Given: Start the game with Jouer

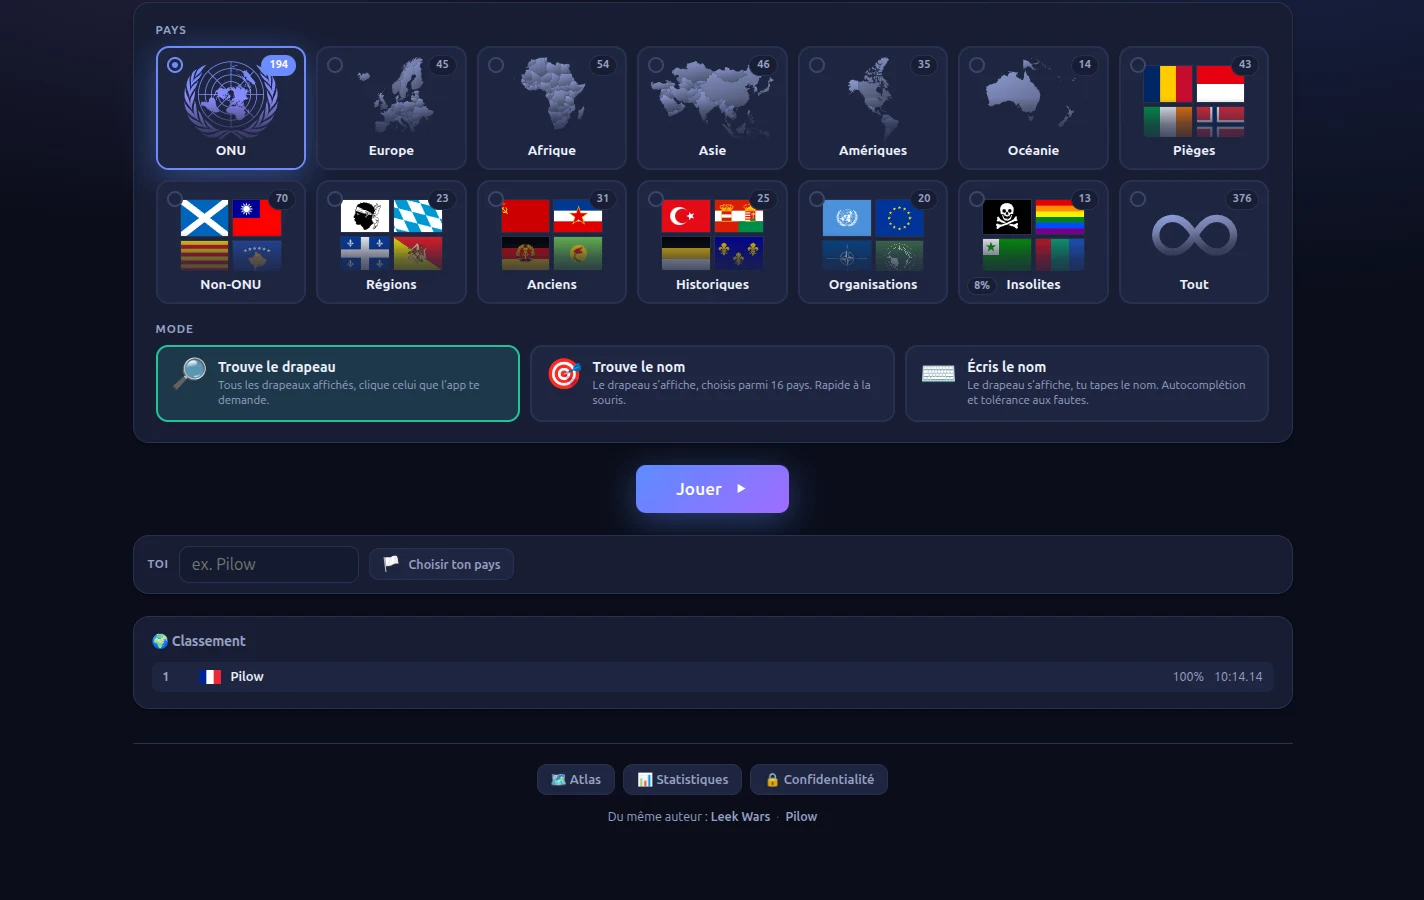Looking at the screenshot, I should [x=712, y=489].
